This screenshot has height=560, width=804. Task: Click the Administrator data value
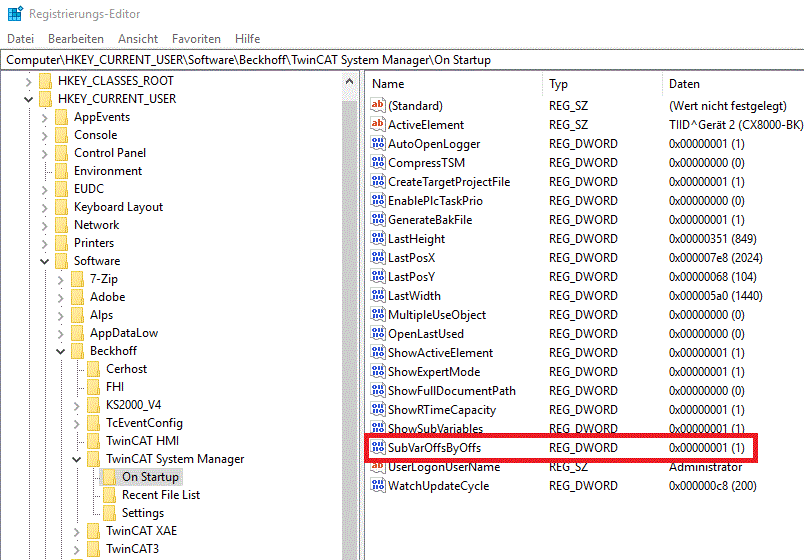pos(705,467)
